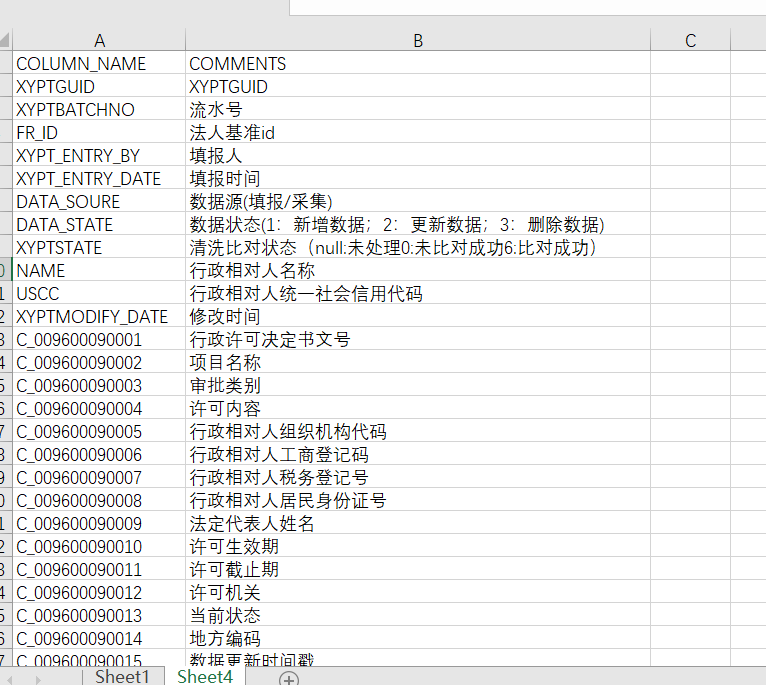
Task: Click cell COMMENTS
Action: click(x=418, y=64)
